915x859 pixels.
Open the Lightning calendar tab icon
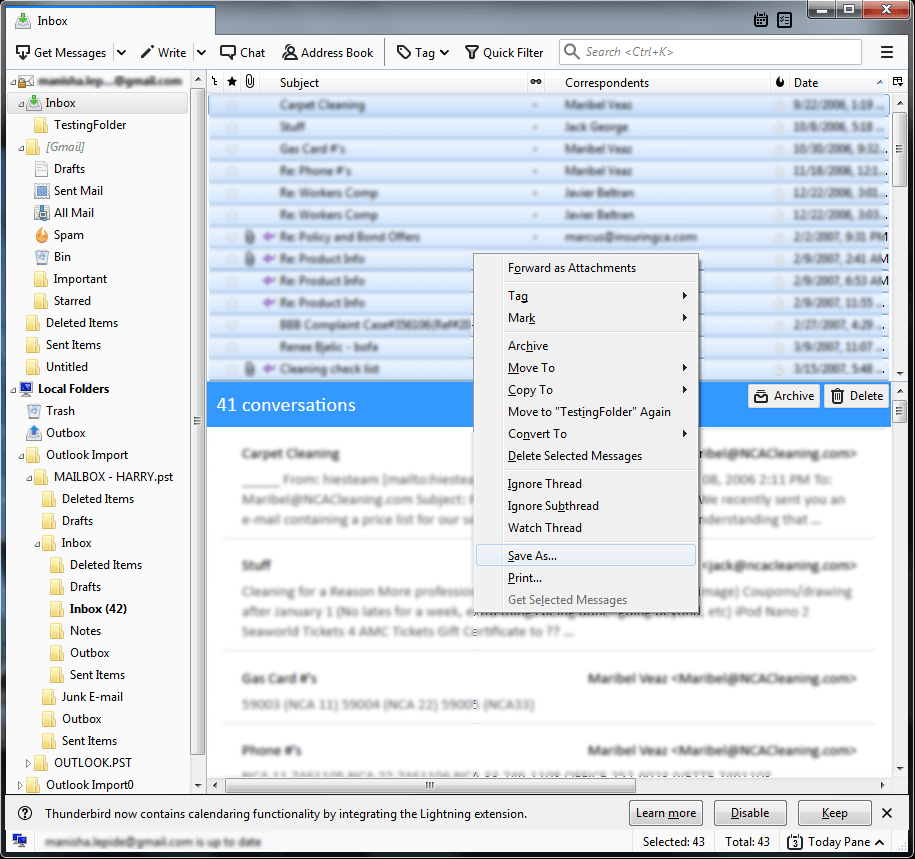click(760, 20)
